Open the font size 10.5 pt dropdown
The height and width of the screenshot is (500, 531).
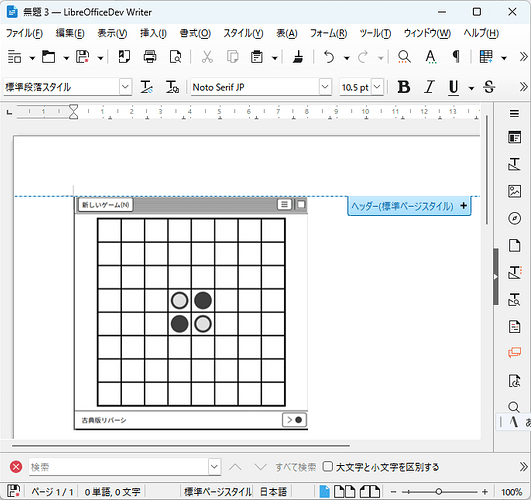377,87
